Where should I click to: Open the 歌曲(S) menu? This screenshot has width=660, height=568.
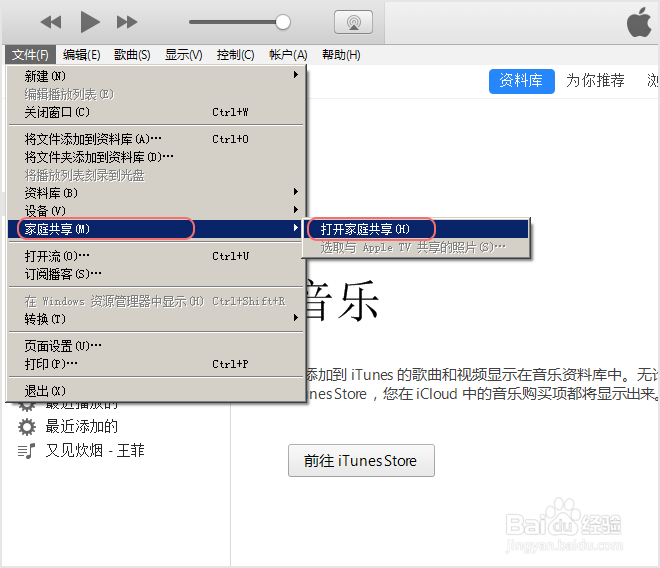click(x=132, y=55)
